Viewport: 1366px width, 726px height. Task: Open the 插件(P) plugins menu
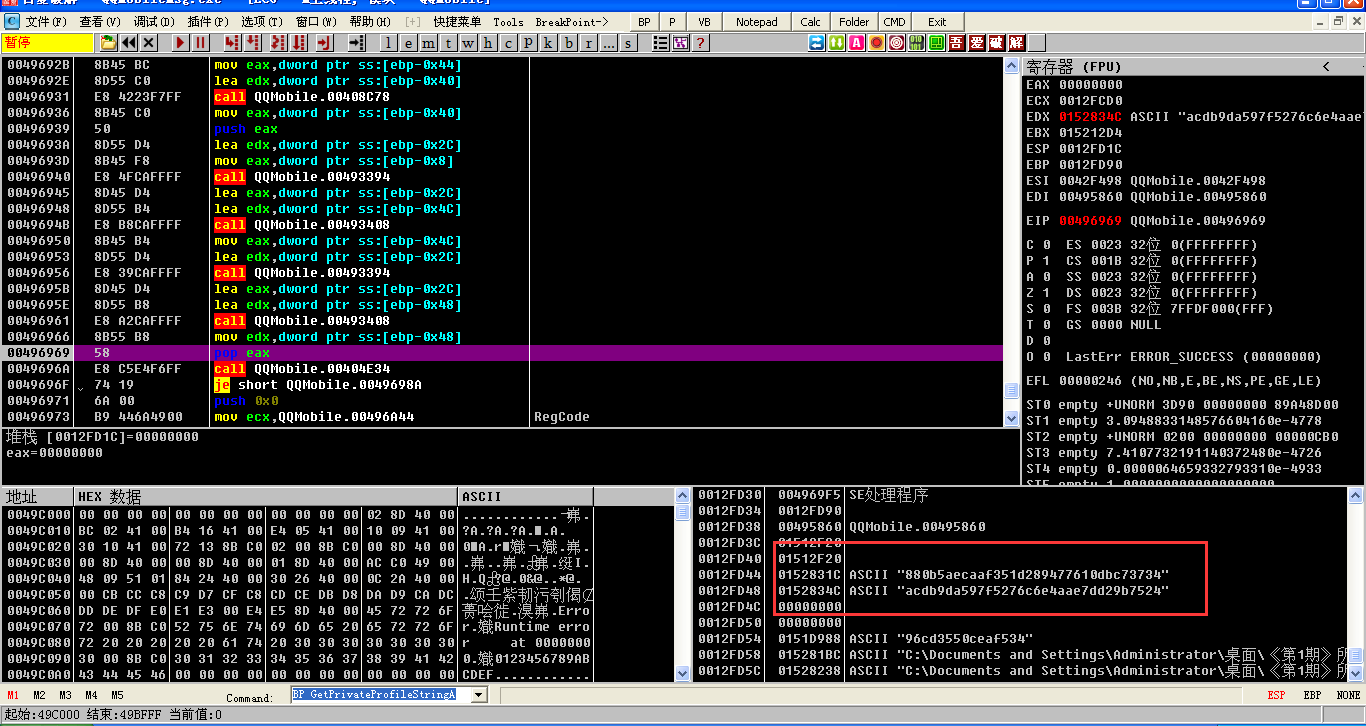click(x=207, y=21)
